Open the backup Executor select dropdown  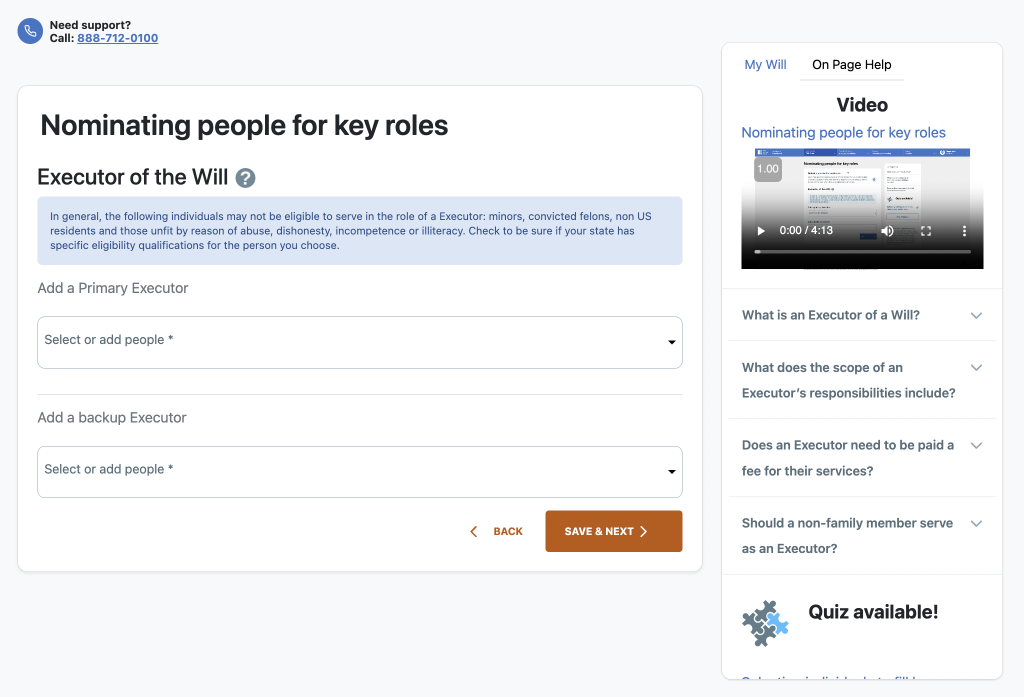point(360,472)
